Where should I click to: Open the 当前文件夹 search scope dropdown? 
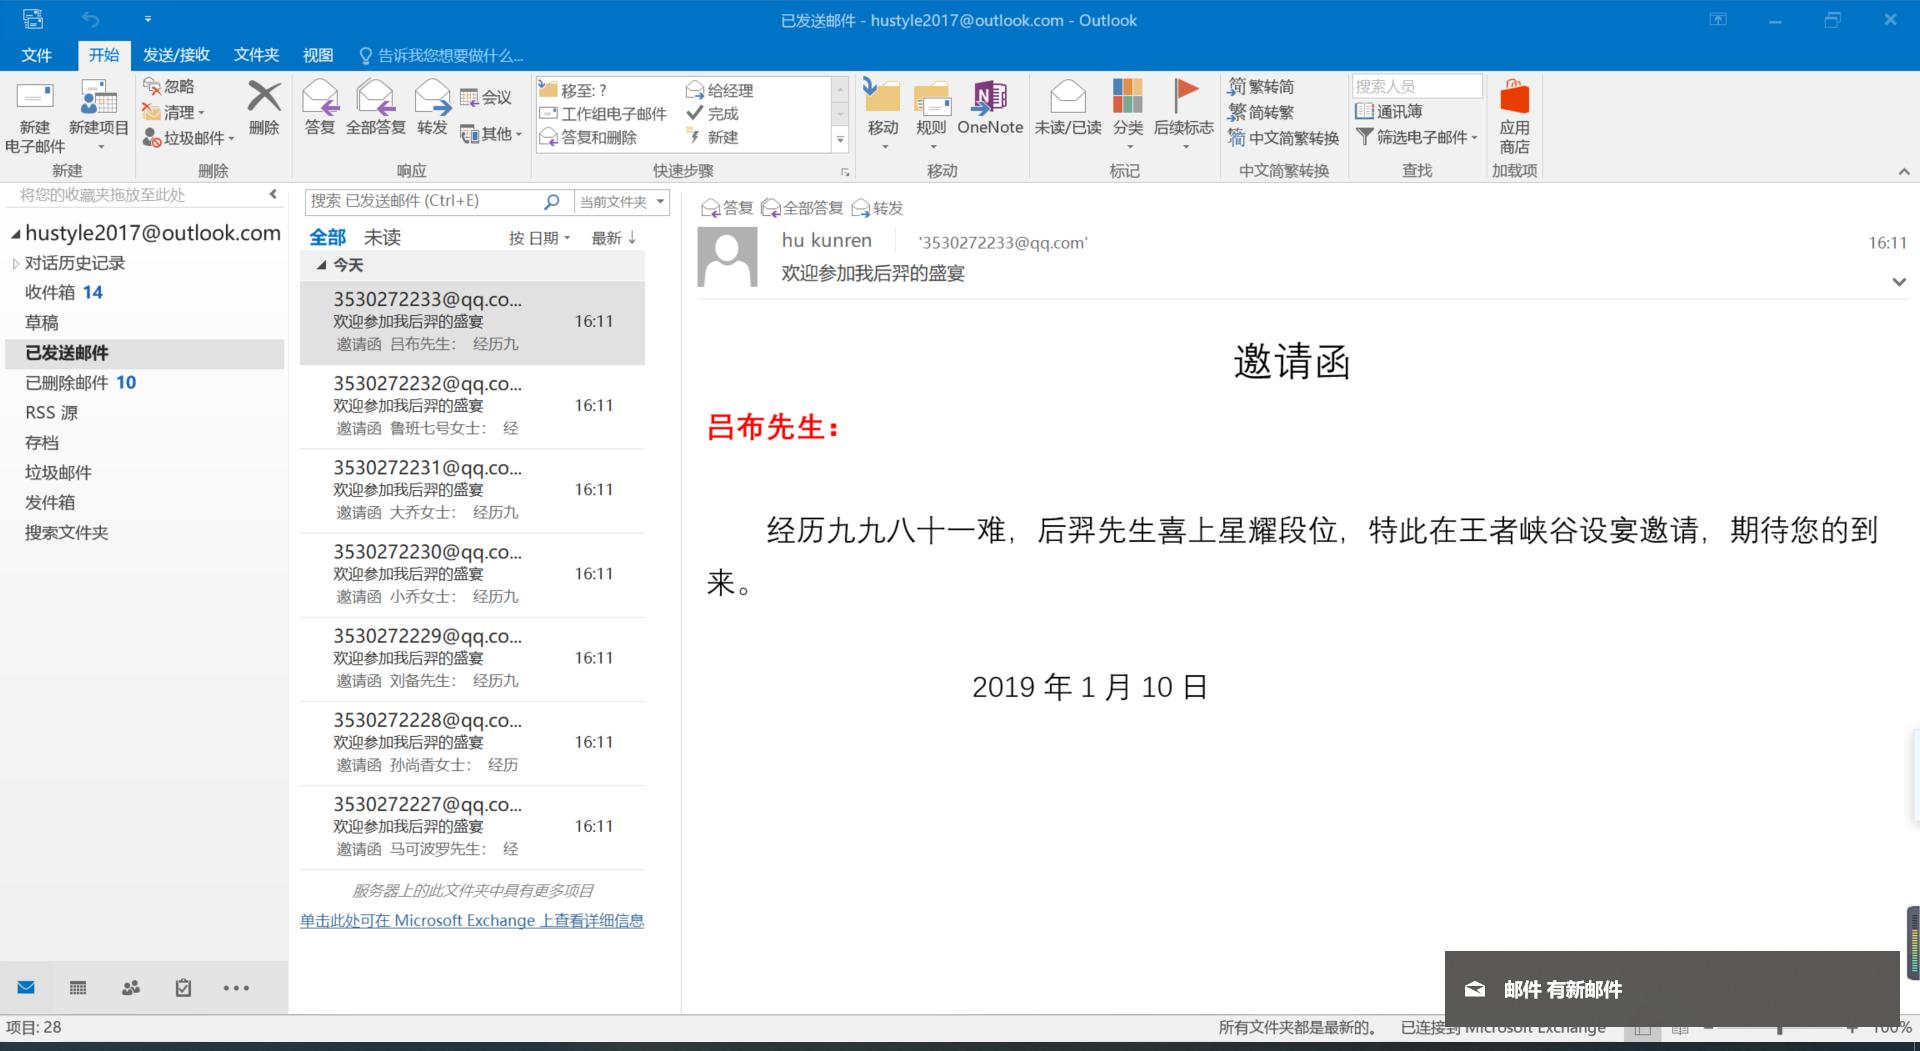click(621, 201)
